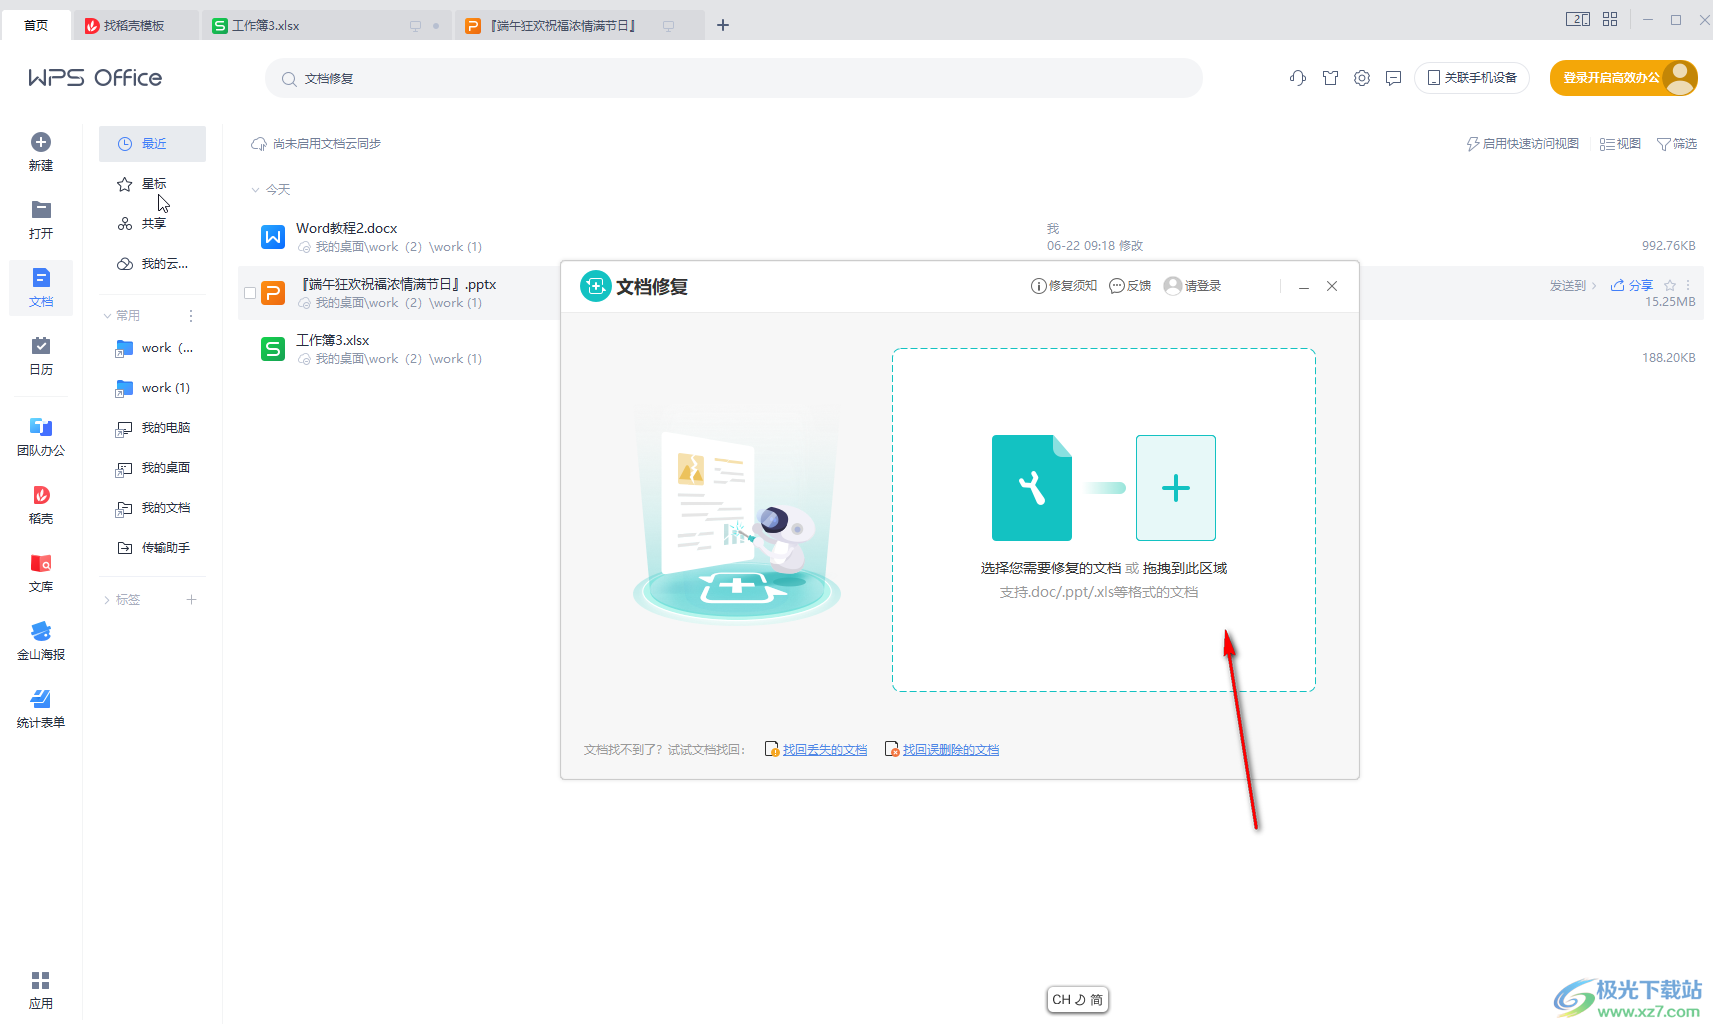Expand the Tags (标签) section

108,600
